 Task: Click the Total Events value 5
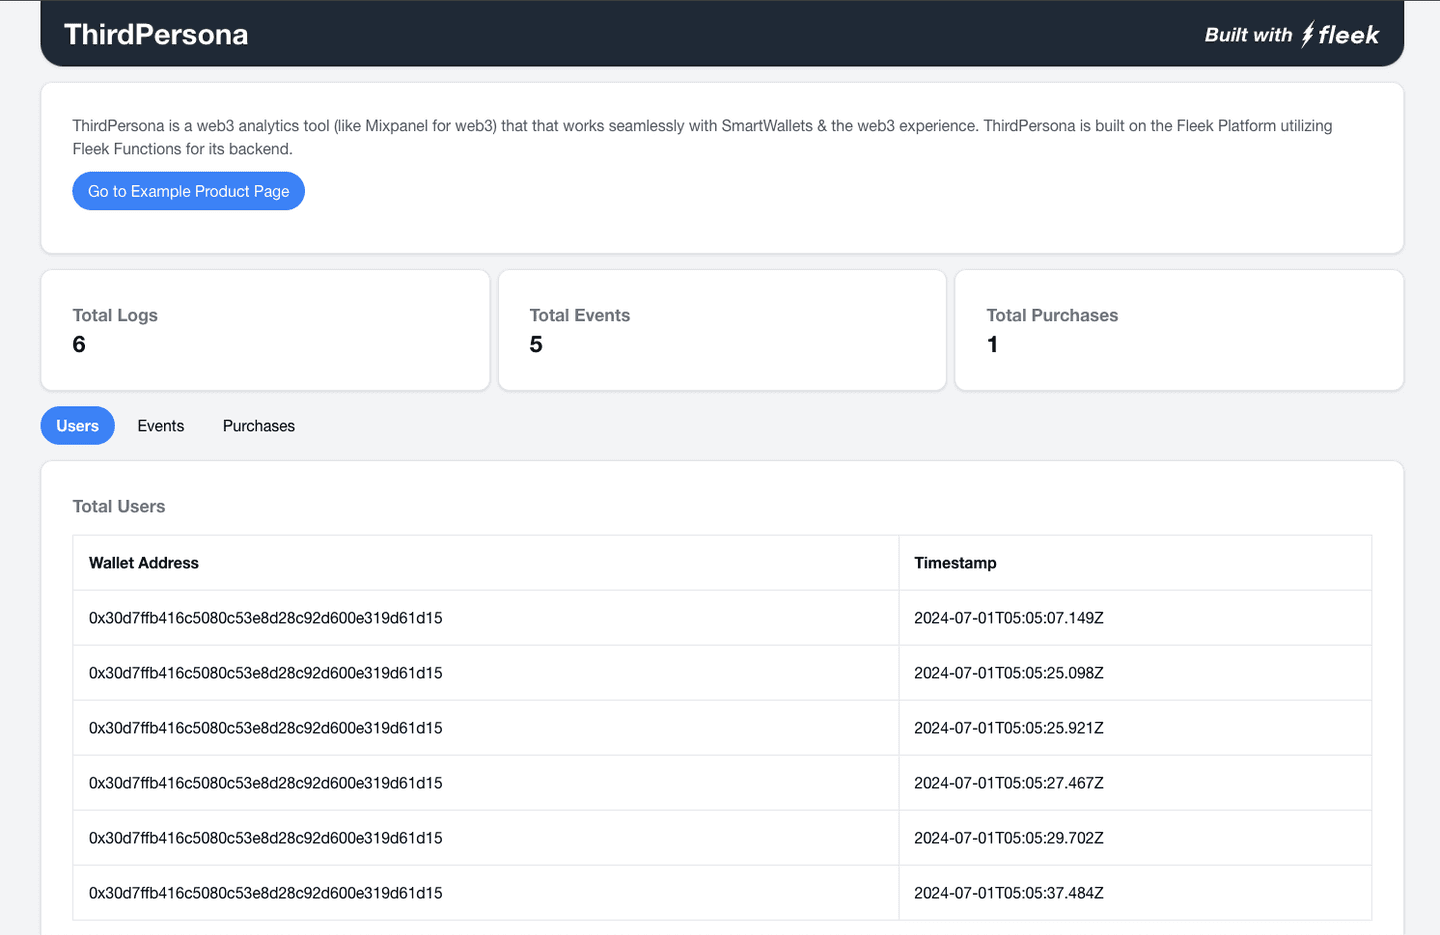(536, 345)
